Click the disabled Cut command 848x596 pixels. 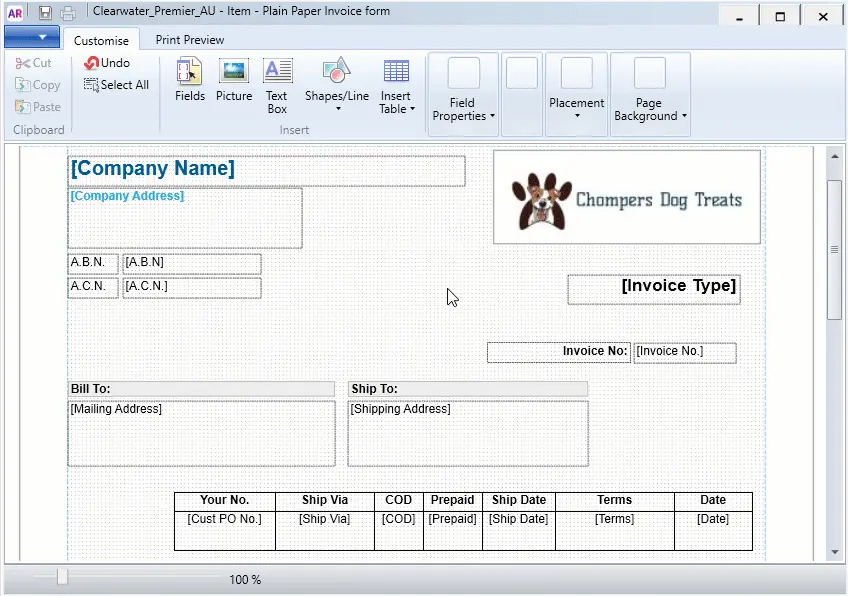(x=33, y=63)
